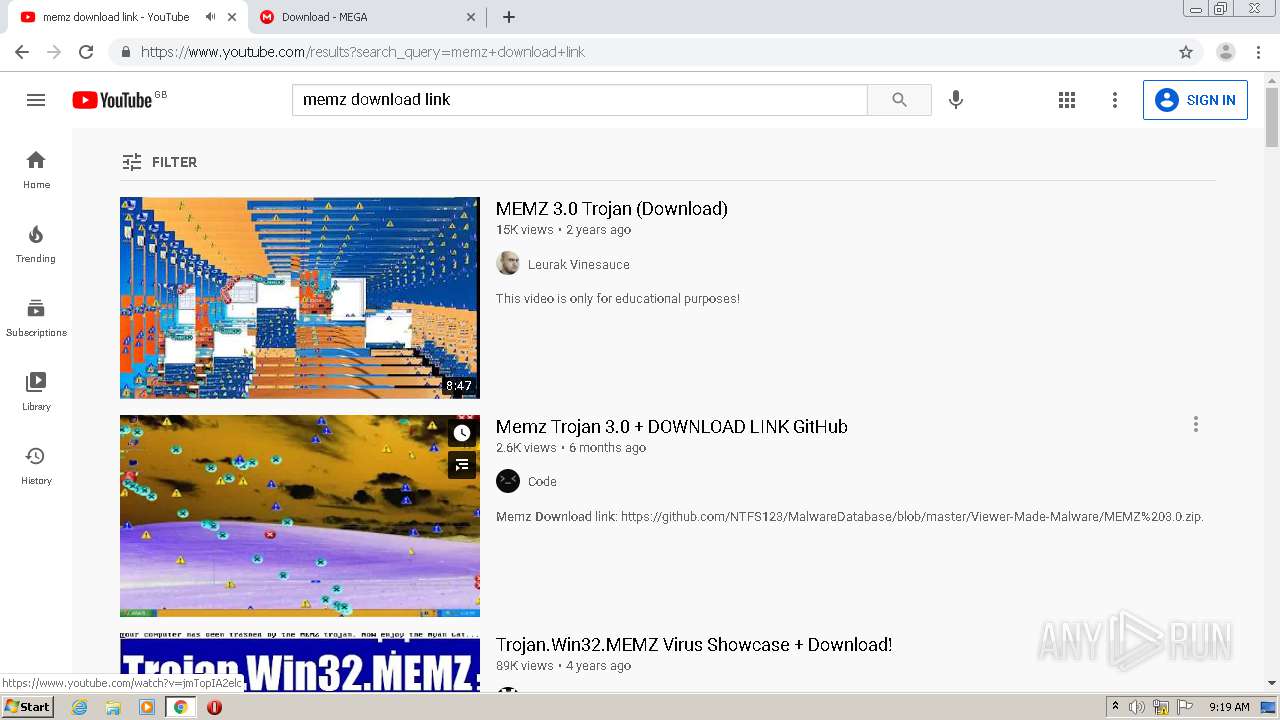The height and width of the screenshot is (720, 1280).
Task: Click Add to queue icon on second thumbnail
Action: pyautogui.click(x=462, y=465)
